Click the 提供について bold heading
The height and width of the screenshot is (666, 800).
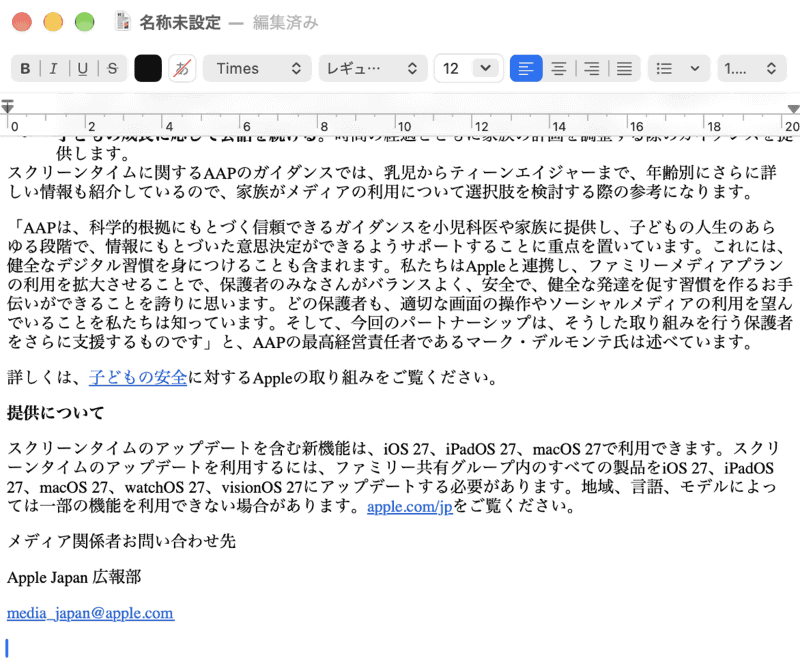point(56,412)
